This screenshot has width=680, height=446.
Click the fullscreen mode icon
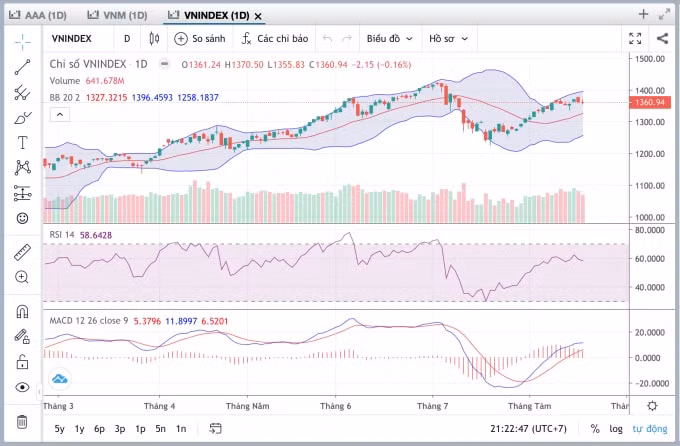(635, 39)
